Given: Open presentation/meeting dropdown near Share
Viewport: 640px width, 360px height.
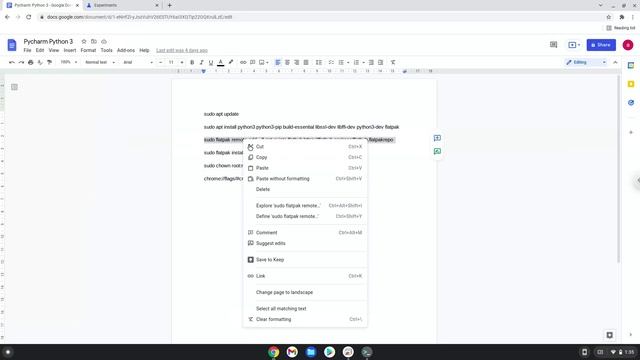Looking at the screenshot, I should pyautogui.click(x=574, y=44).
